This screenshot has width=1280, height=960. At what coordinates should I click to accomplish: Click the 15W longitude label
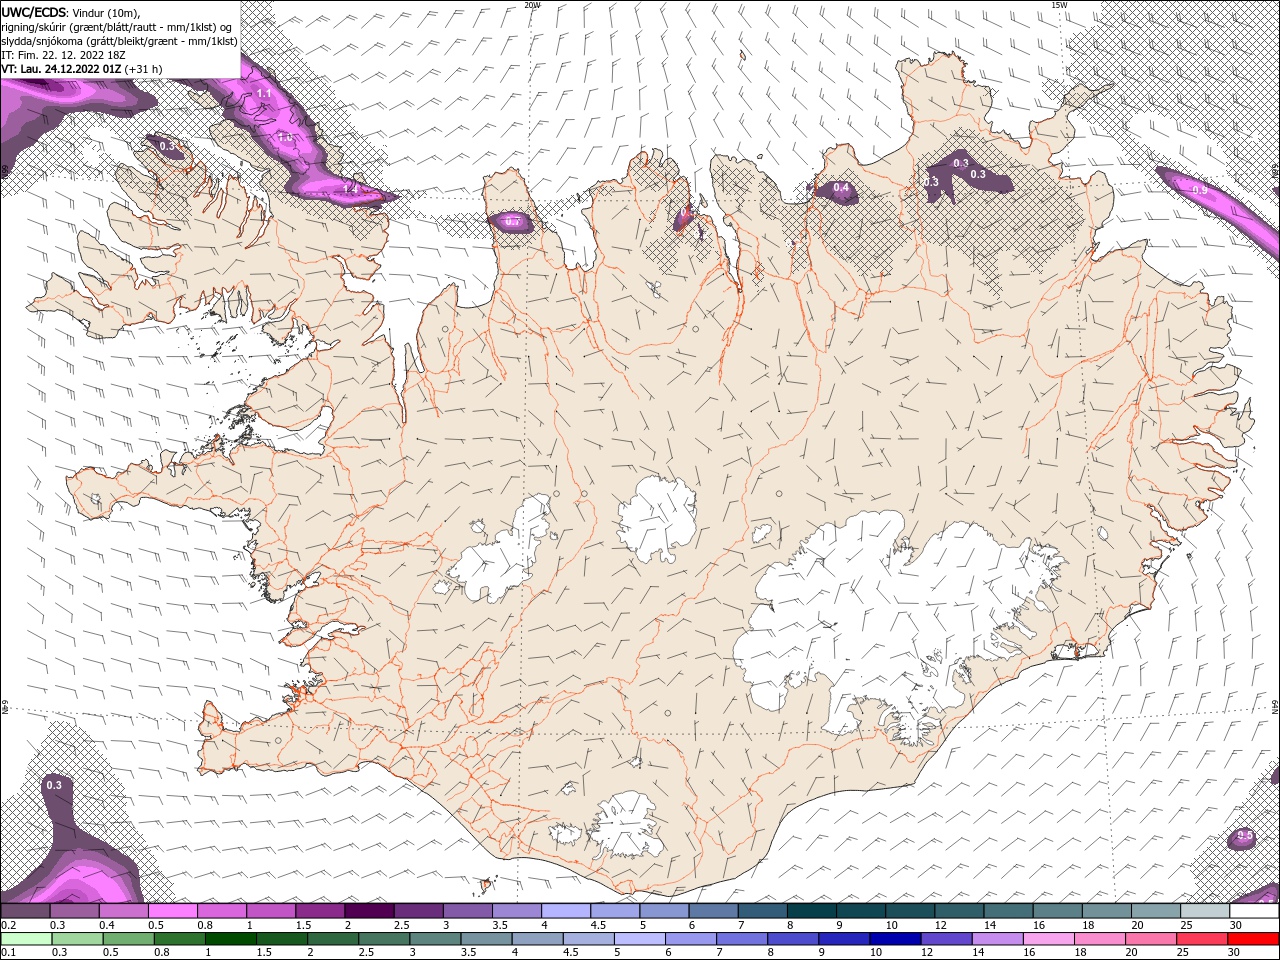click(x=1059, y=5)
